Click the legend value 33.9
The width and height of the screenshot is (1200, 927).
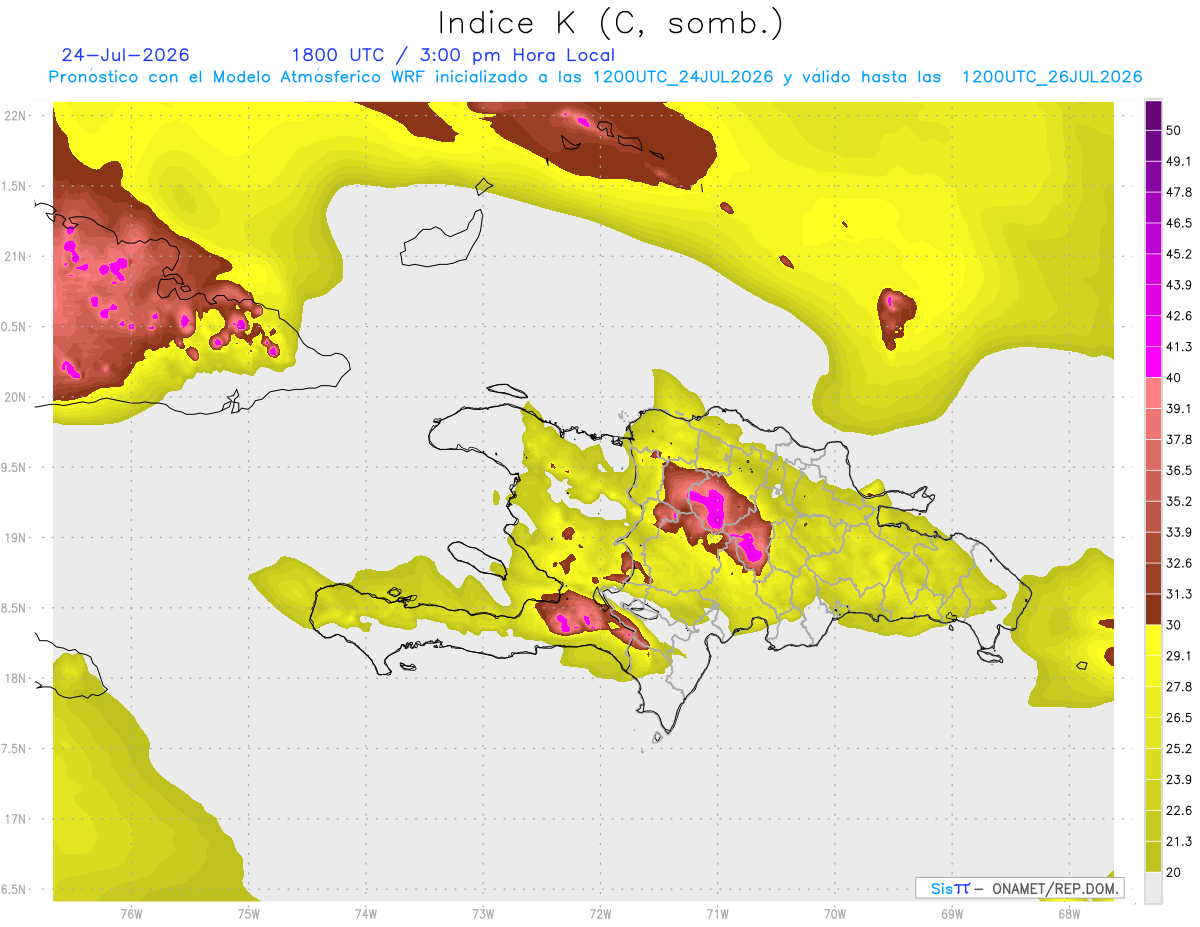[1179, 532]
